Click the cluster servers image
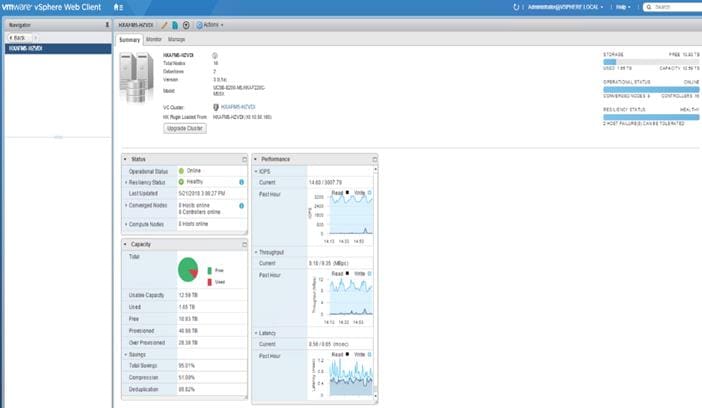 137,77
